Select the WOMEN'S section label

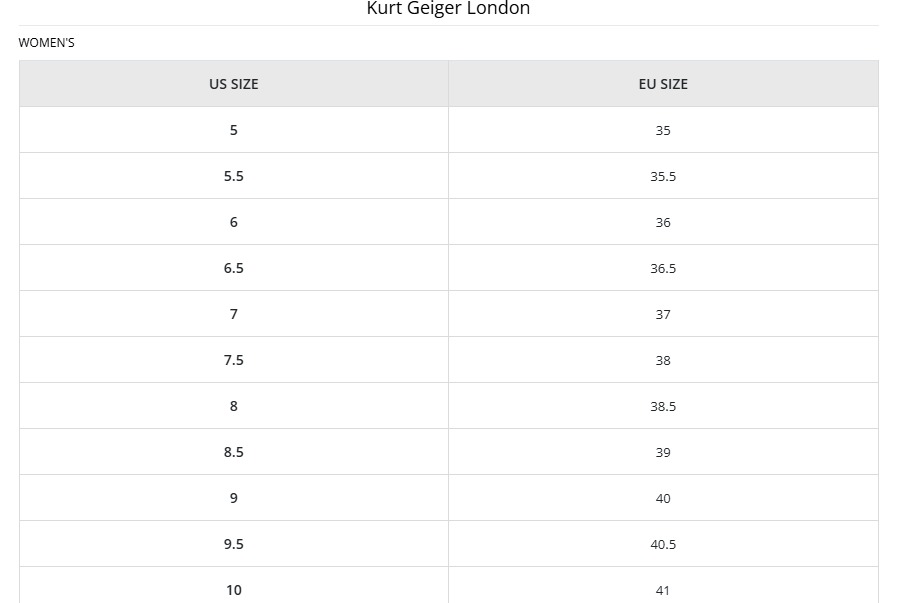click(x=46, y=43)
